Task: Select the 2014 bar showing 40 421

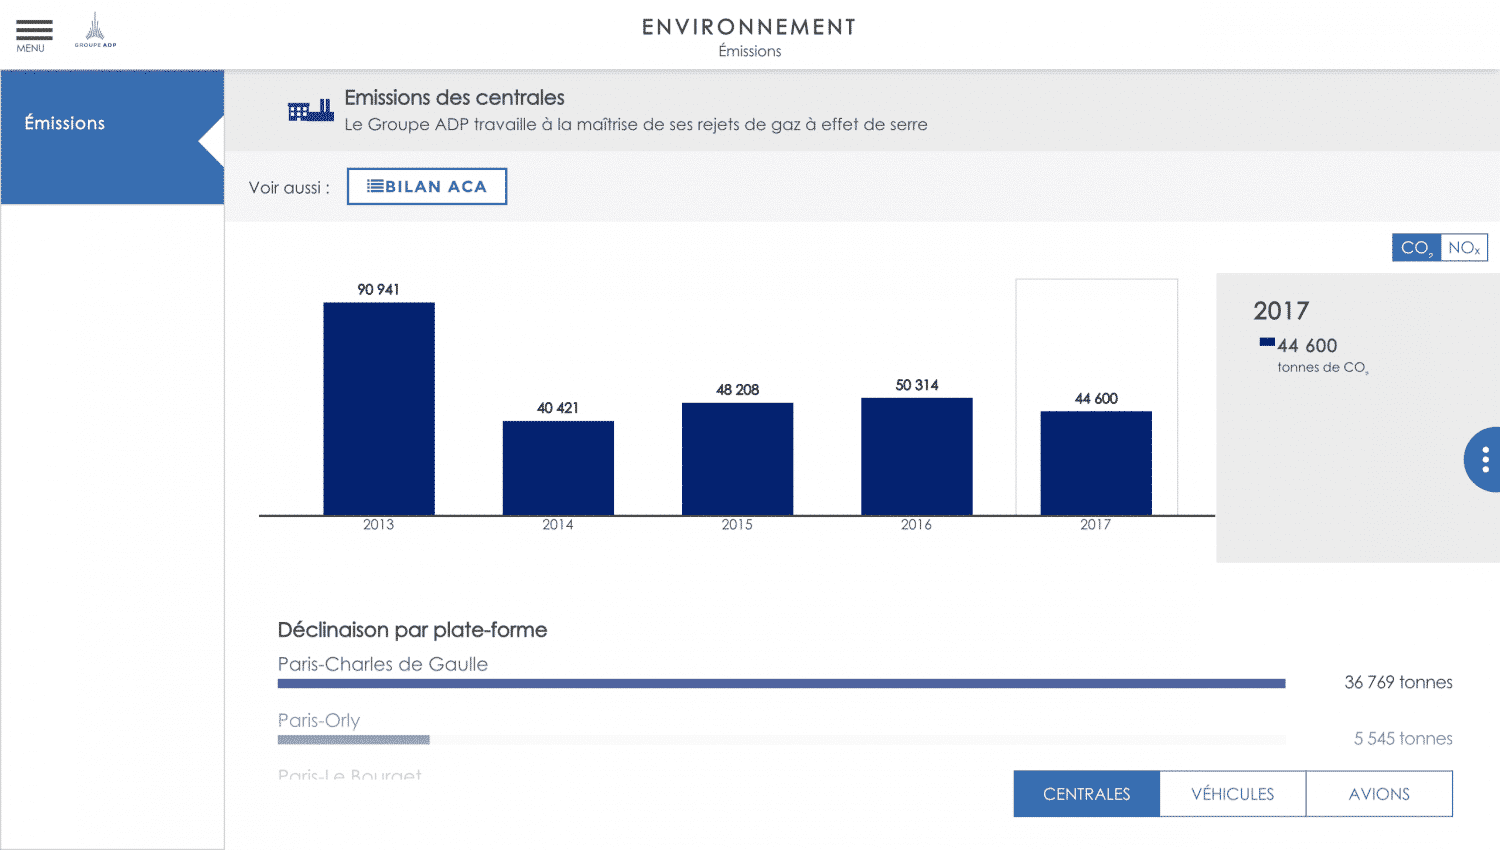Action: [558, 468]
